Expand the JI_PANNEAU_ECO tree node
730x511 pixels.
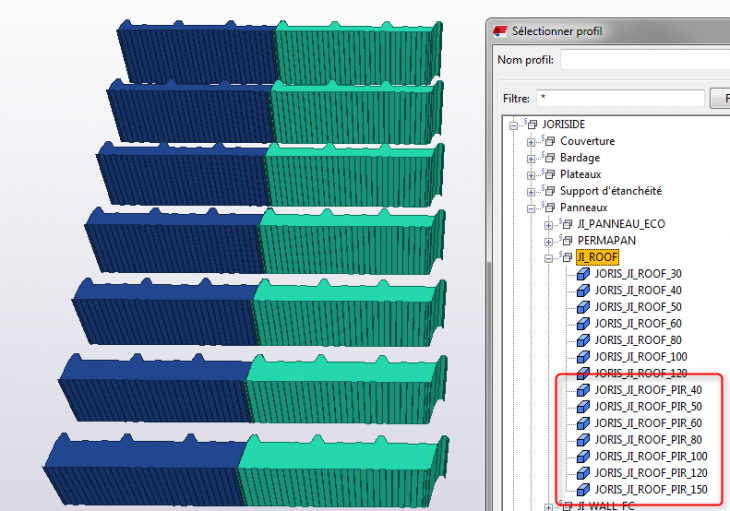(549, 225)
